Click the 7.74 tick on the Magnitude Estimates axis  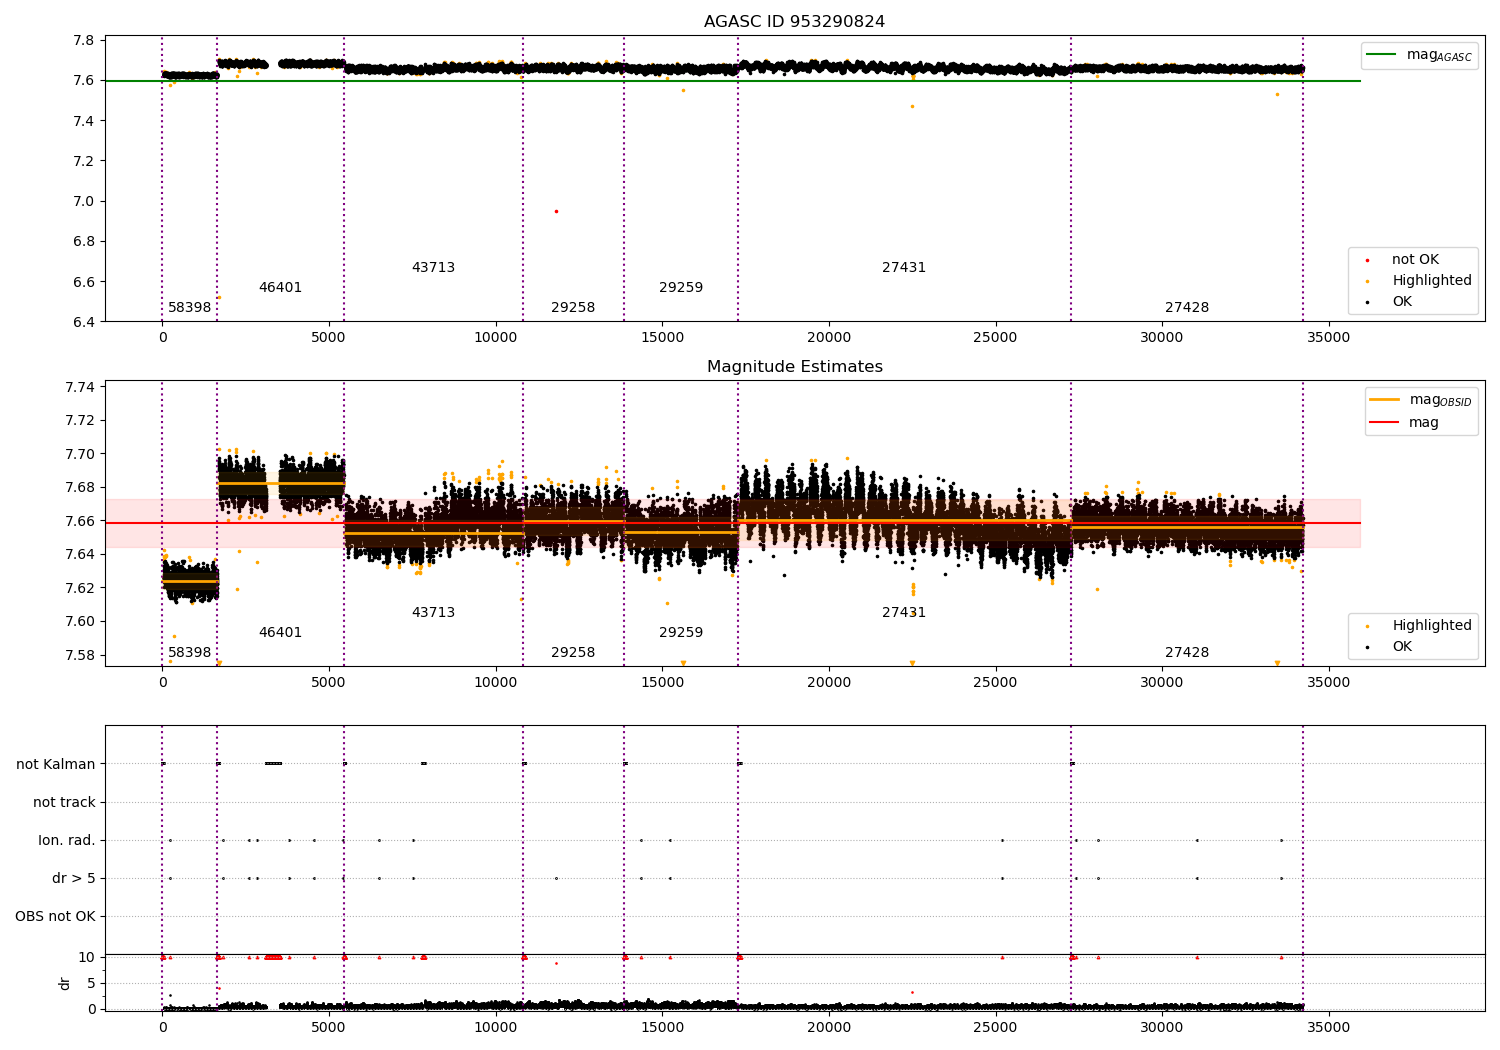(79, 388)
